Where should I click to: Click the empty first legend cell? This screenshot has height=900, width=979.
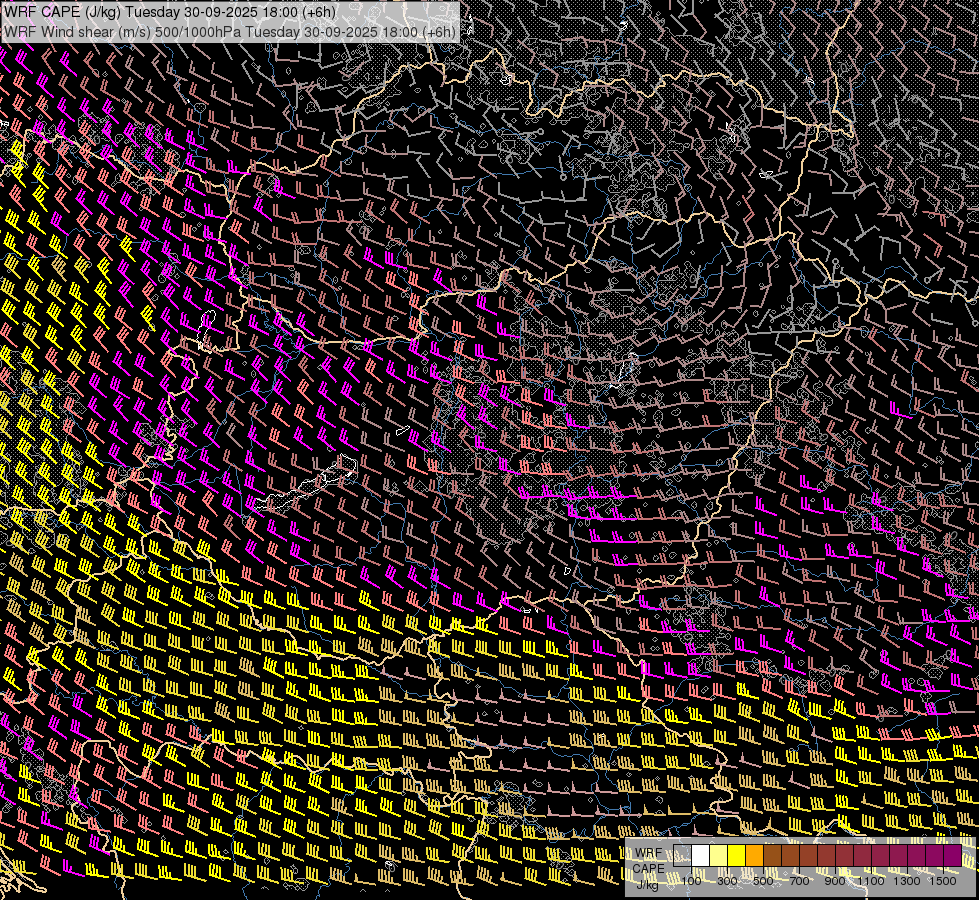click(683, 856)
